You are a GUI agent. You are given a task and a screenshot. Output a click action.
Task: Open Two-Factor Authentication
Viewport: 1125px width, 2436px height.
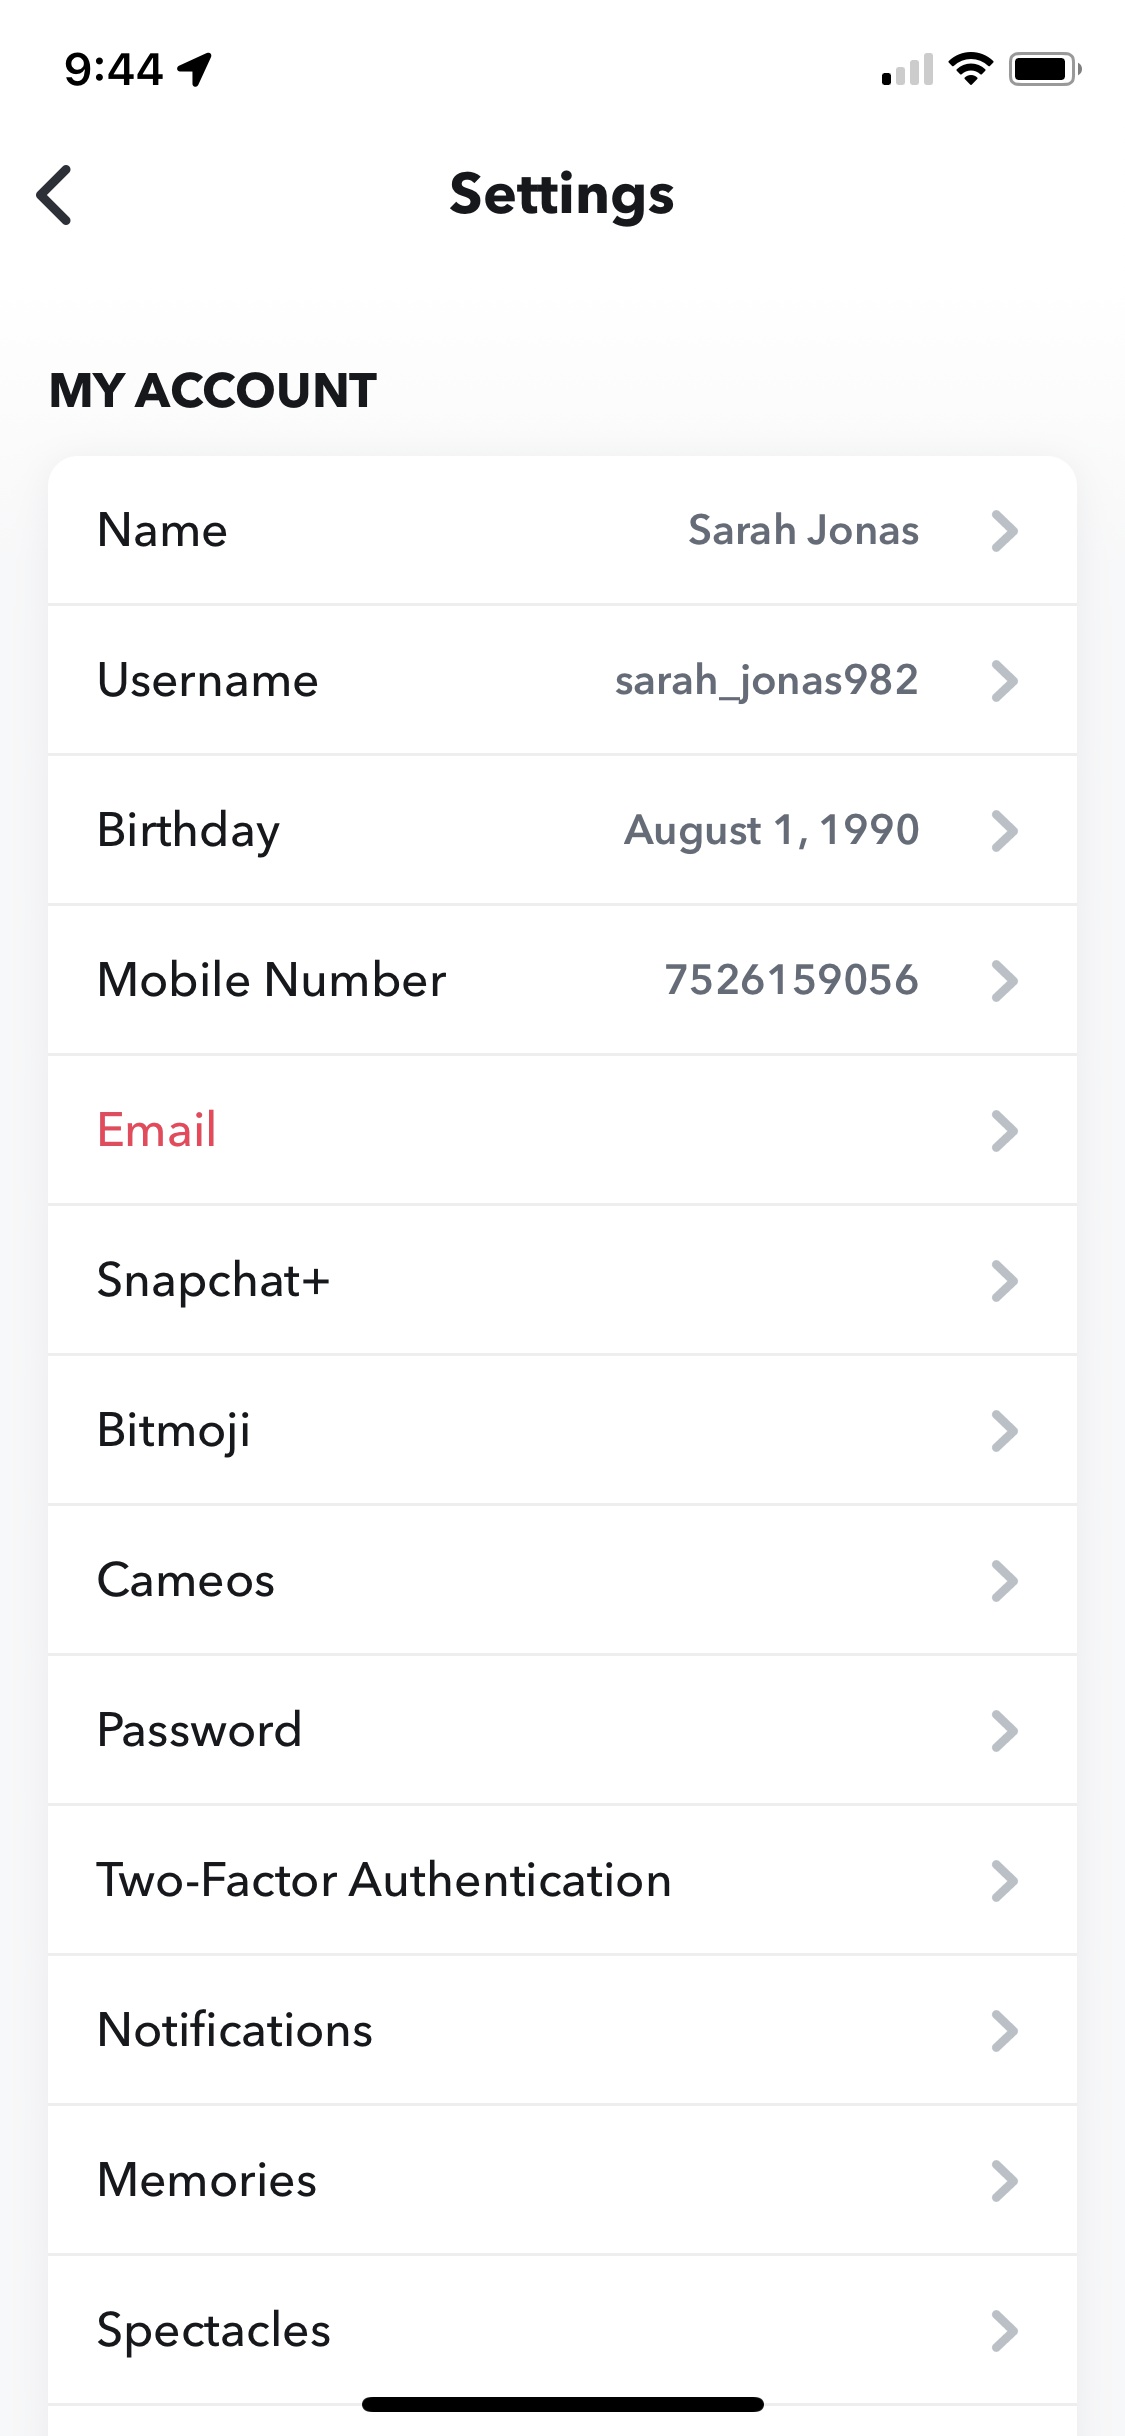[384, 1880]
